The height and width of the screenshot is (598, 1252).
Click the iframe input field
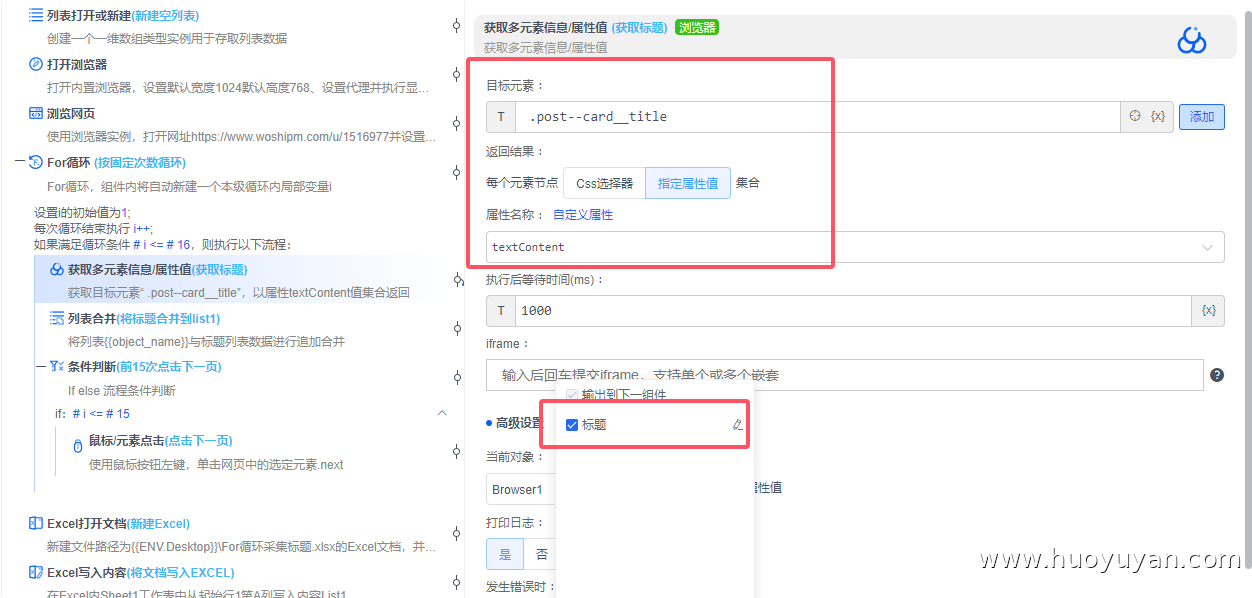pyautogui.click(x=845, y=375)
